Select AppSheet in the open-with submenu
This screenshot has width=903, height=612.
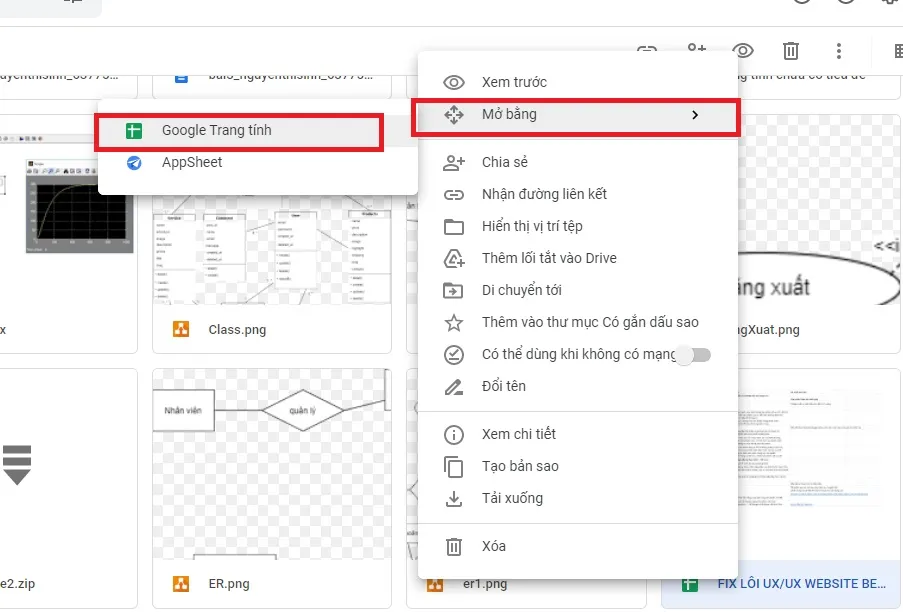pyautogui.click(x=192, y=162)
